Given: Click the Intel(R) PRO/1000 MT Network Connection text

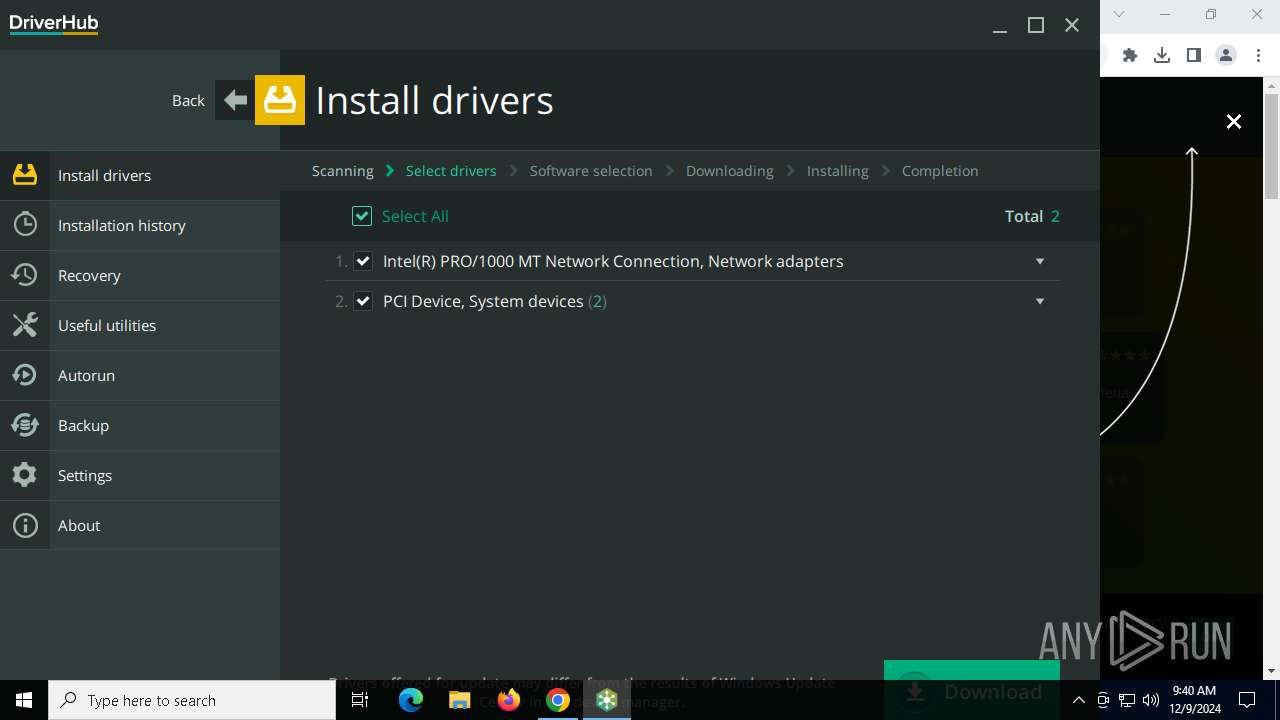Looking at the screenshot, I should [613, 261].
